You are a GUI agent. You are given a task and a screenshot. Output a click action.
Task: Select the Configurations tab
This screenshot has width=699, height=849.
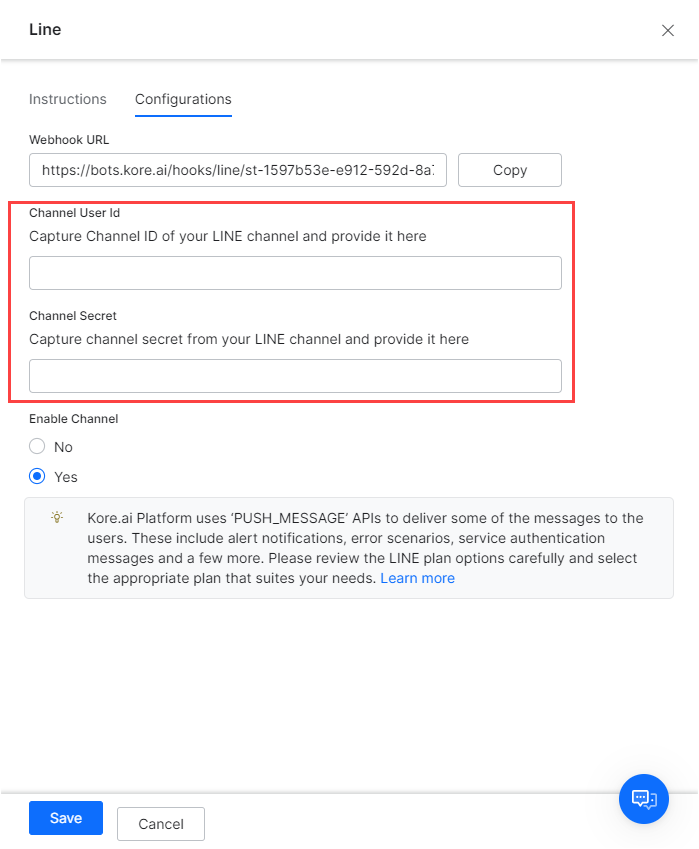click(x=183, y=99)
